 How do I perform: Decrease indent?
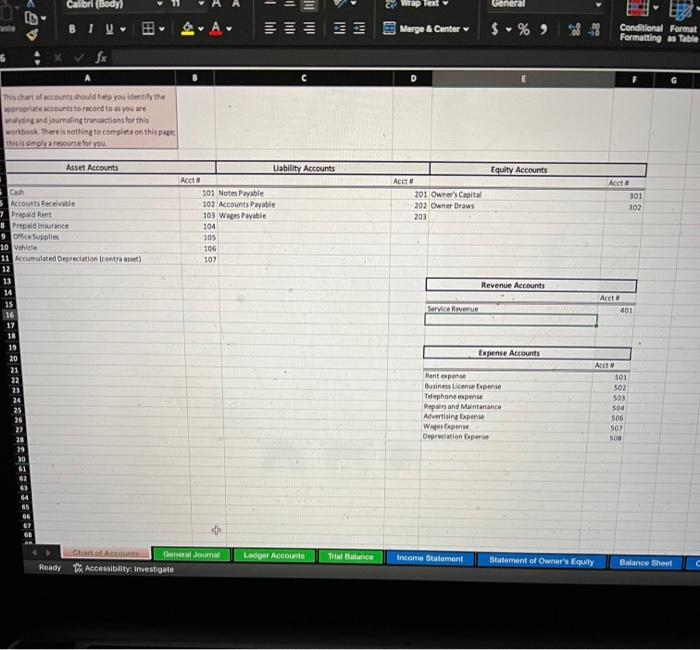tap(340, 29)
